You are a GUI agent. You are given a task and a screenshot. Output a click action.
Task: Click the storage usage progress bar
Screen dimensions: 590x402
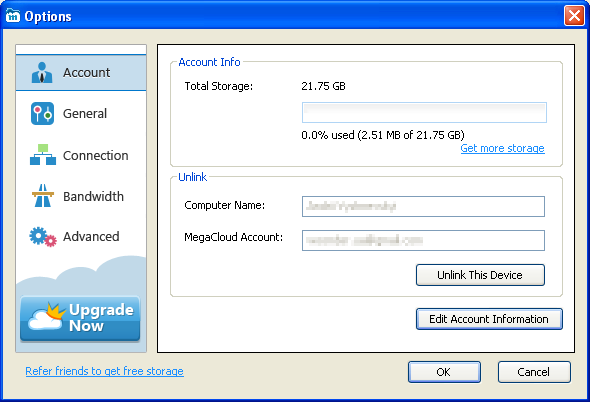(x=424, y=113)
